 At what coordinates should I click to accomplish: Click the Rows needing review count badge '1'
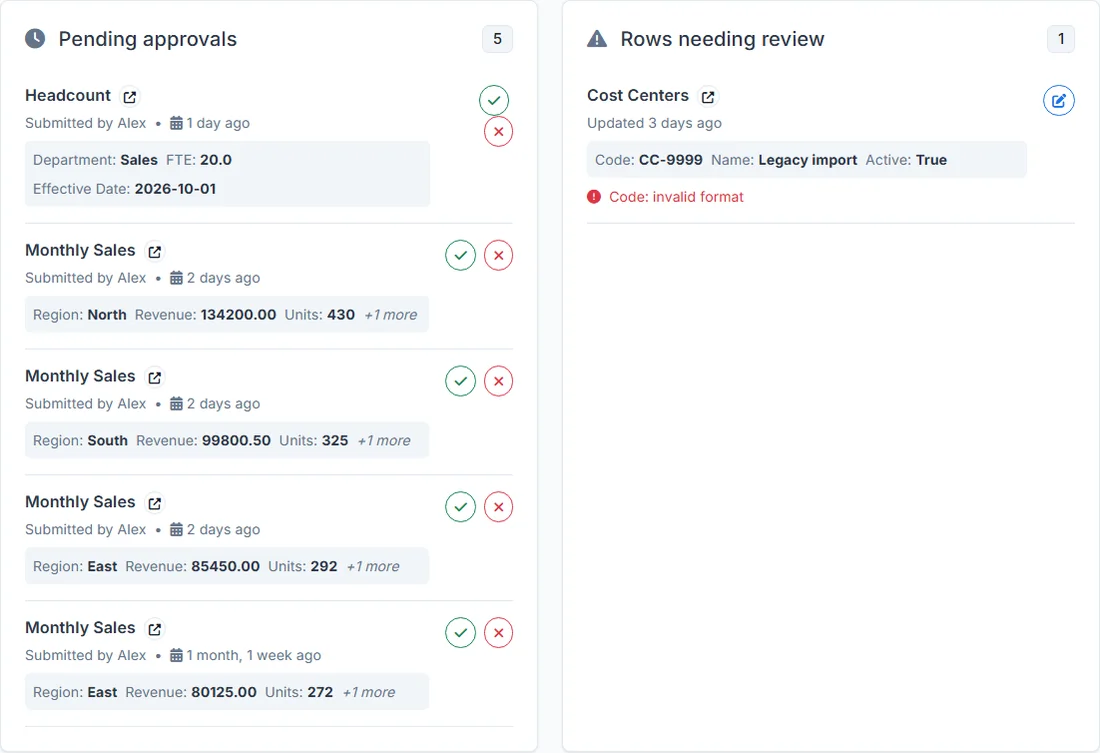pos(1061,39)
